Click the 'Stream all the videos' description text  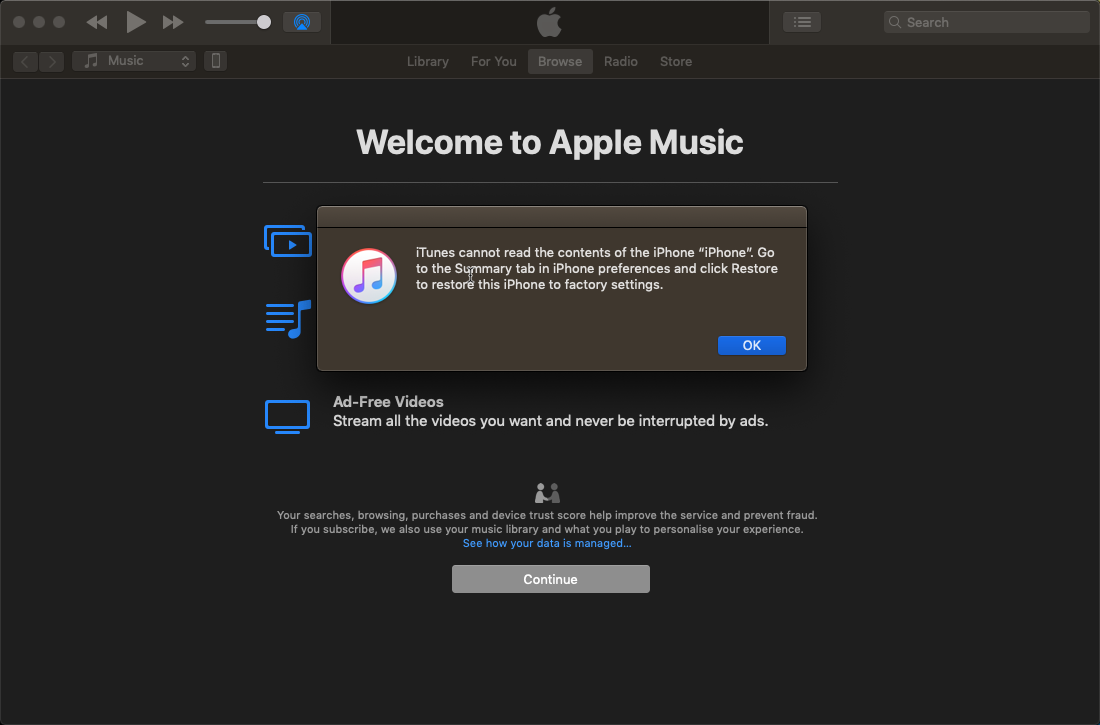coord(551,421)
